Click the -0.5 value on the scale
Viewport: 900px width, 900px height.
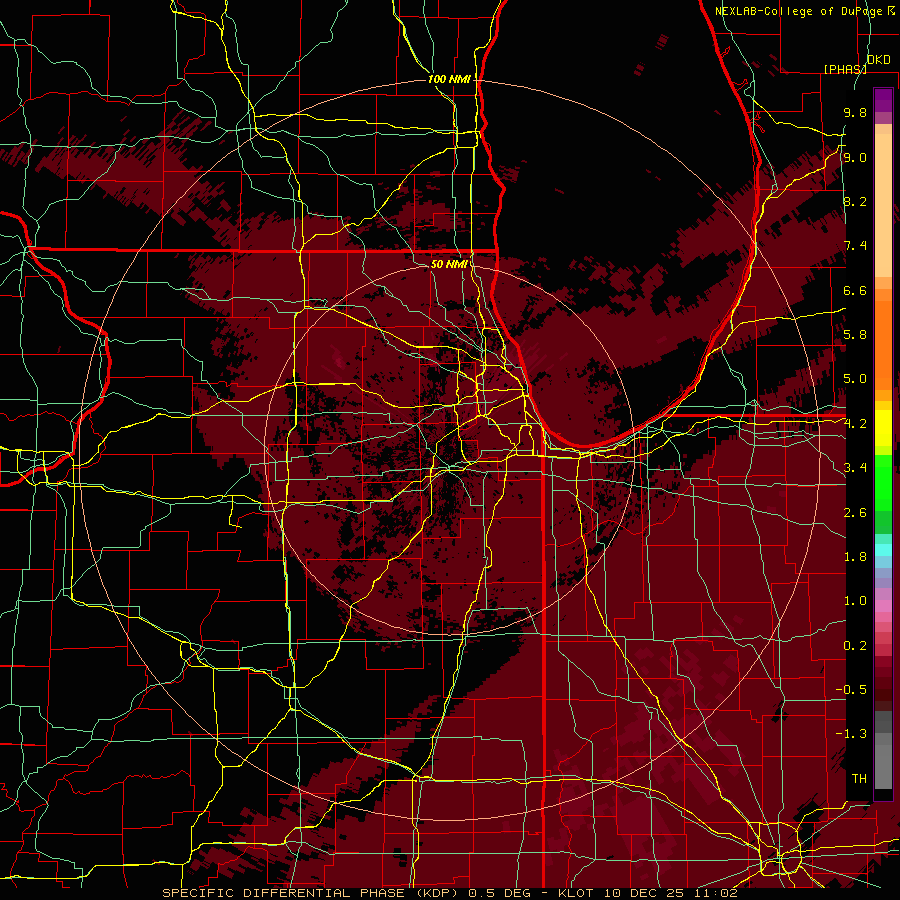tap(851, 689)
